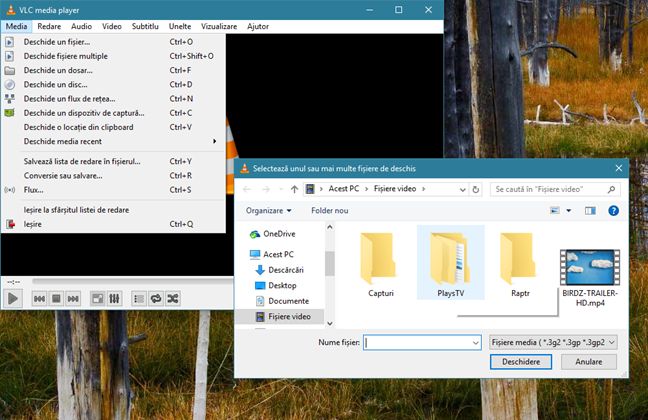
Task: Click the 'Nume fișier' input field
Action: (422, 342)
